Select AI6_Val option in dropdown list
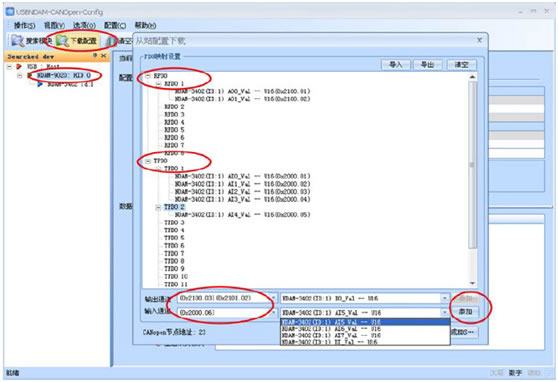Image resolution: width=558 pixels, height=382 pixels. pos(365,329)
